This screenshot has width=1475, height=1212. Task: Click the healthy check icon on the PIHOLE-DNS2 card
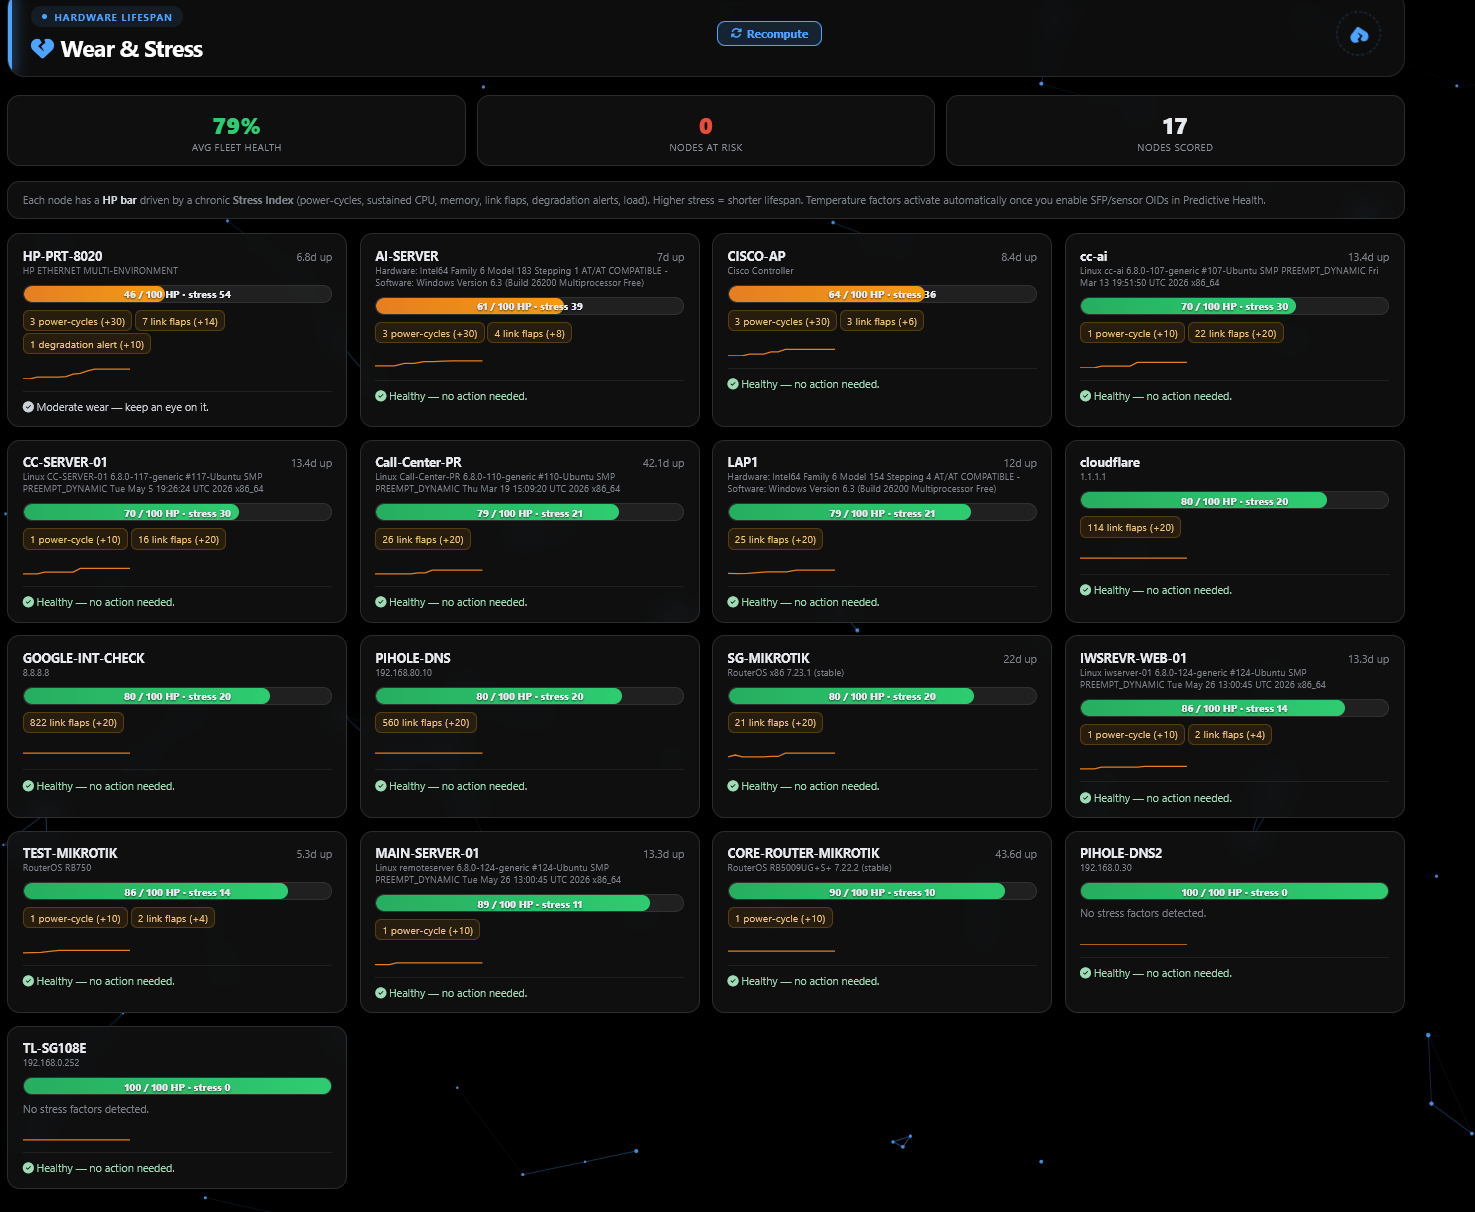pyautogui.click(x=1086, y=973)
